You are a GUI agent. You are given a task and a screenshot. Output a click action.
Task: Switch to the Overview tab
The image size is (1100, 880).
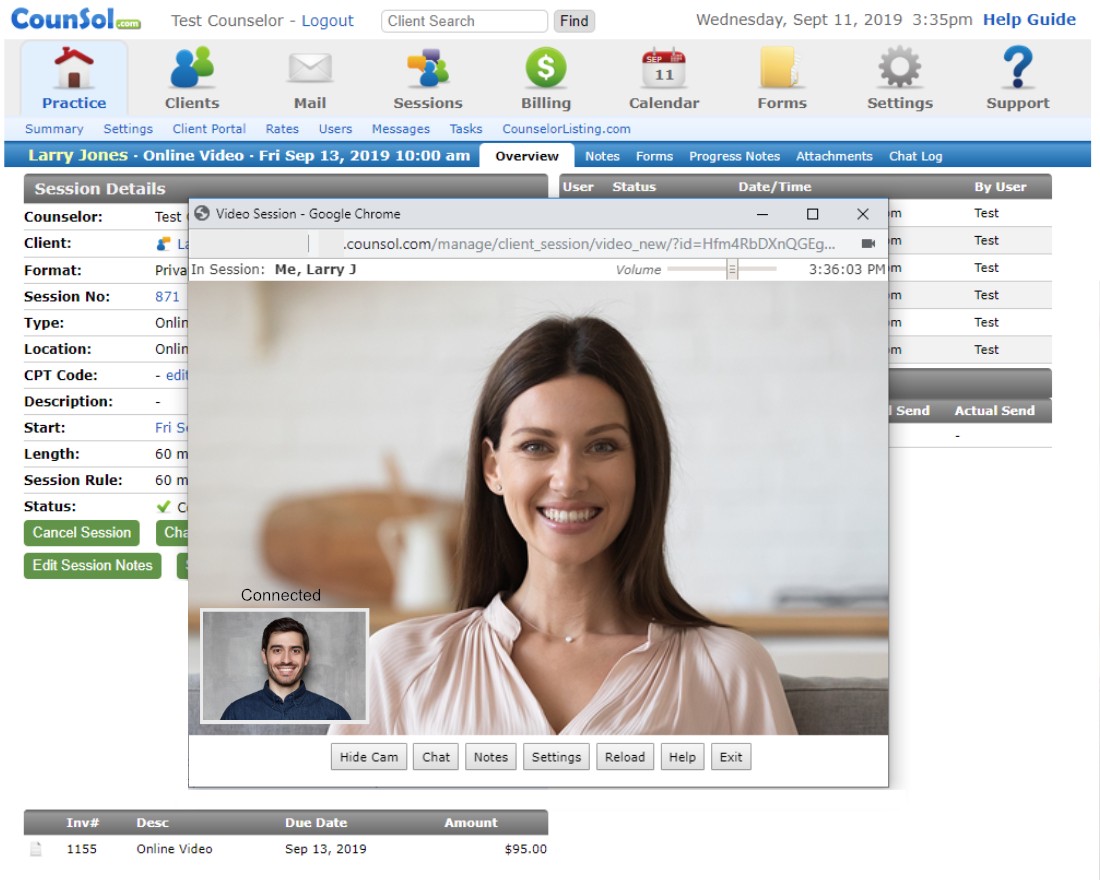click(527, 156)
